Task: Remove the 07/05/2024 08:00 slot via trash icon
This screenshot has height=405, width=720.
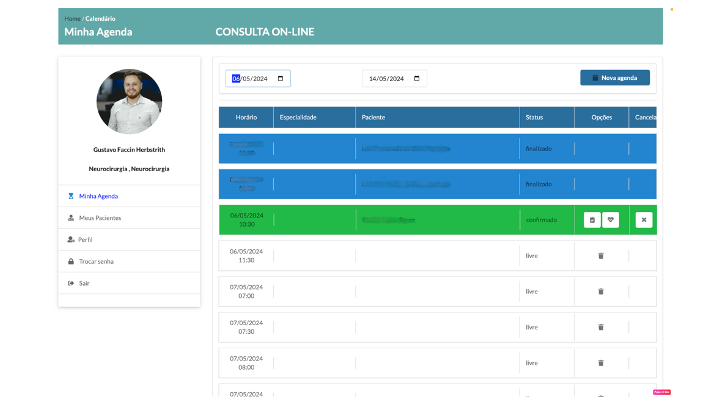Action: tap(601, 363)
